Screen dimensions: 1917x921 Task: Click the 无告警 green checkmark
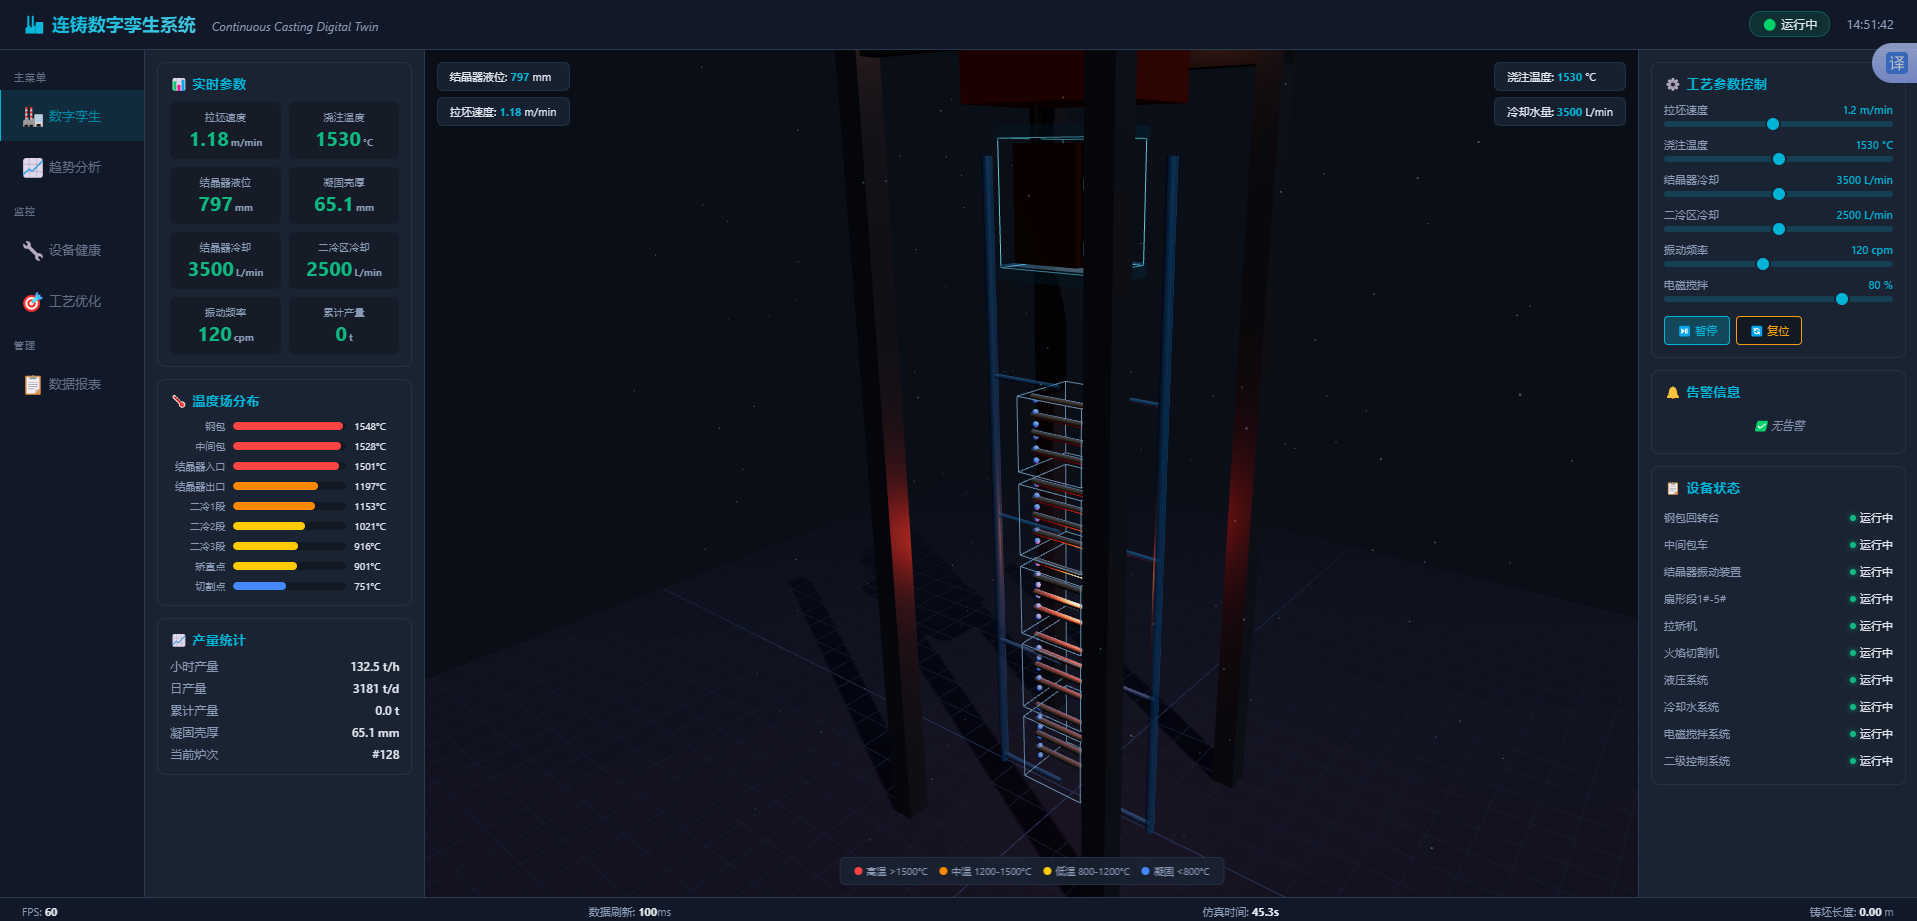pos(1761,426)
